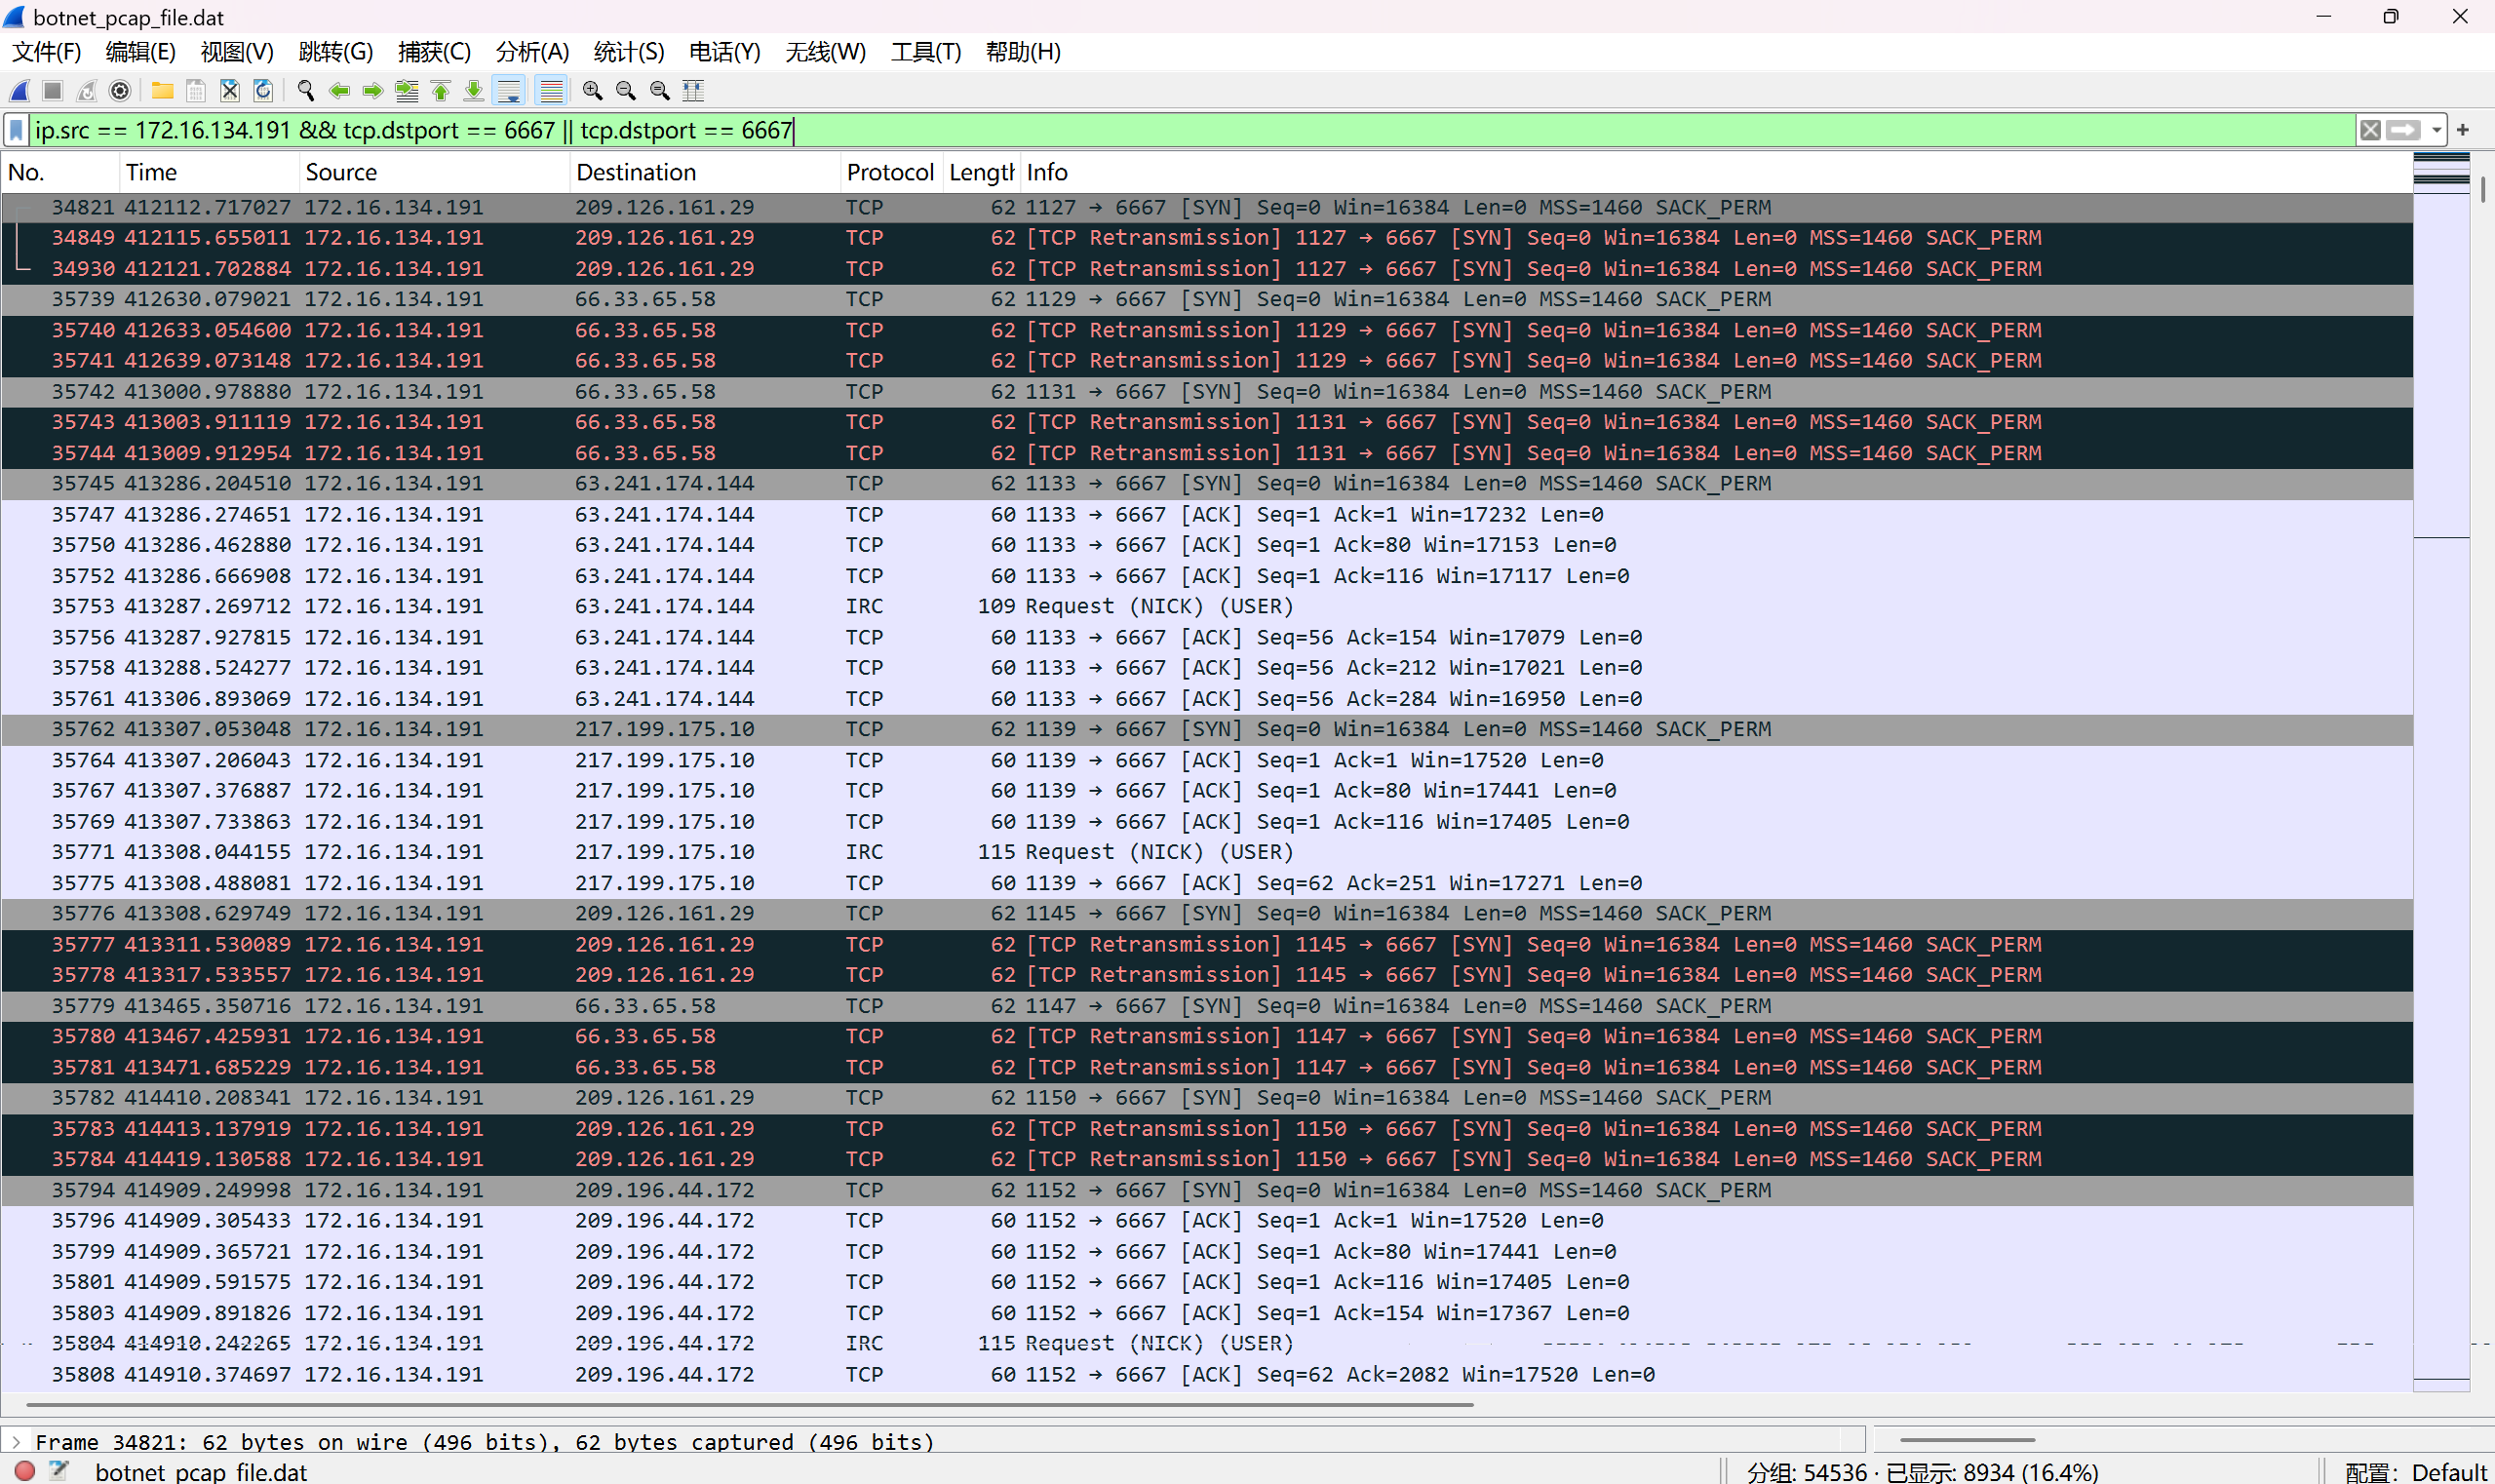
Task: Expand the Frame 34821 details tree
Action: (x=15, y=1441)
